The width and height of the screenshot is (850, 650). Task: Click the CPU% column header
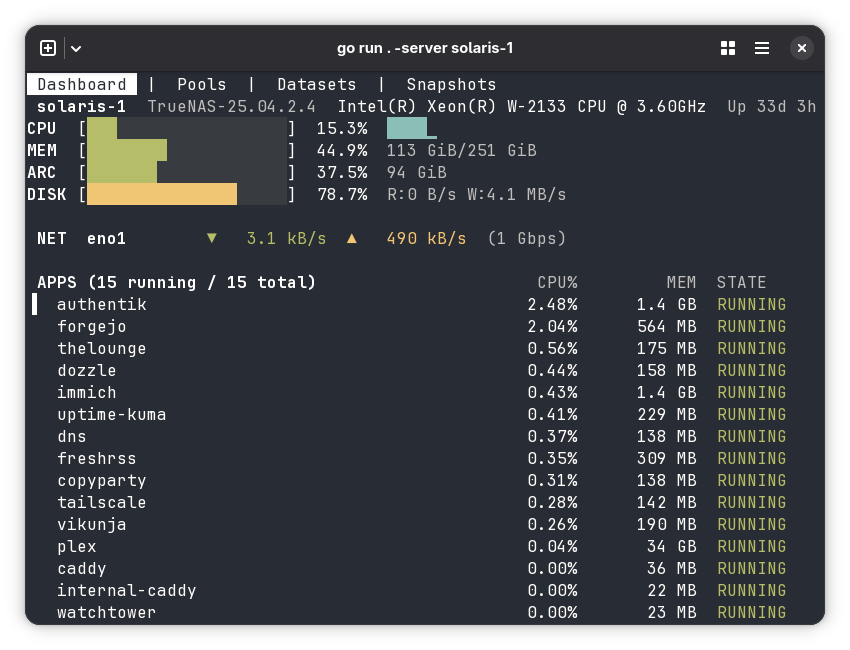point(557,282)
